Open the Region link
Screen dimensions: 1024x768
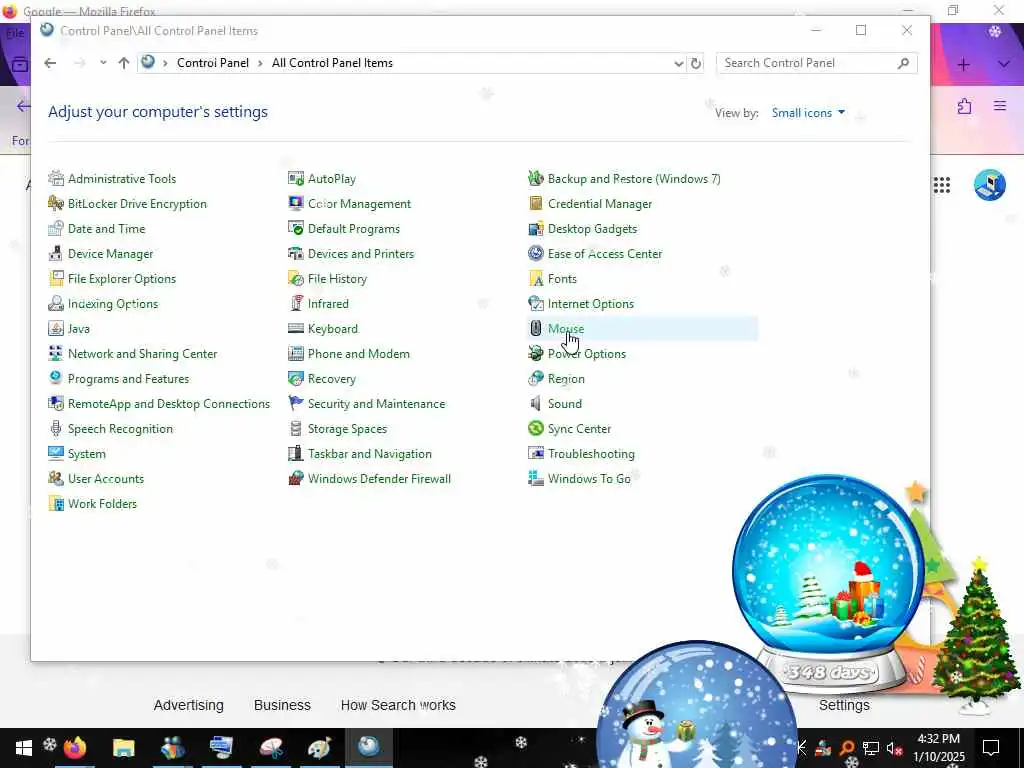click(x=566, y=378)
